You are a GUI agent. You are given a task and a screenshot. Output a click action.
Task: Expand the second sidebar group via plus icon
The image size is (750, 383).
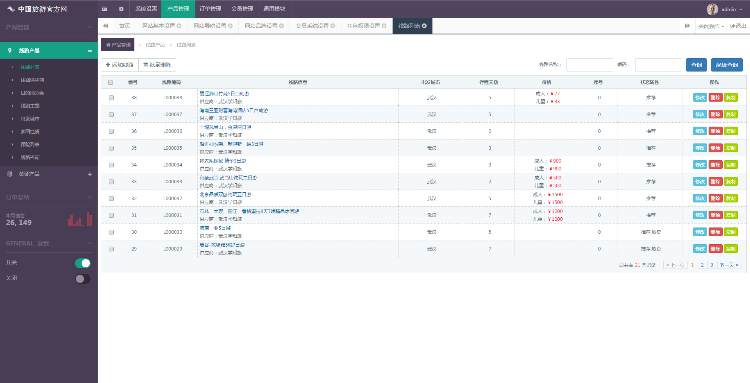89,175
